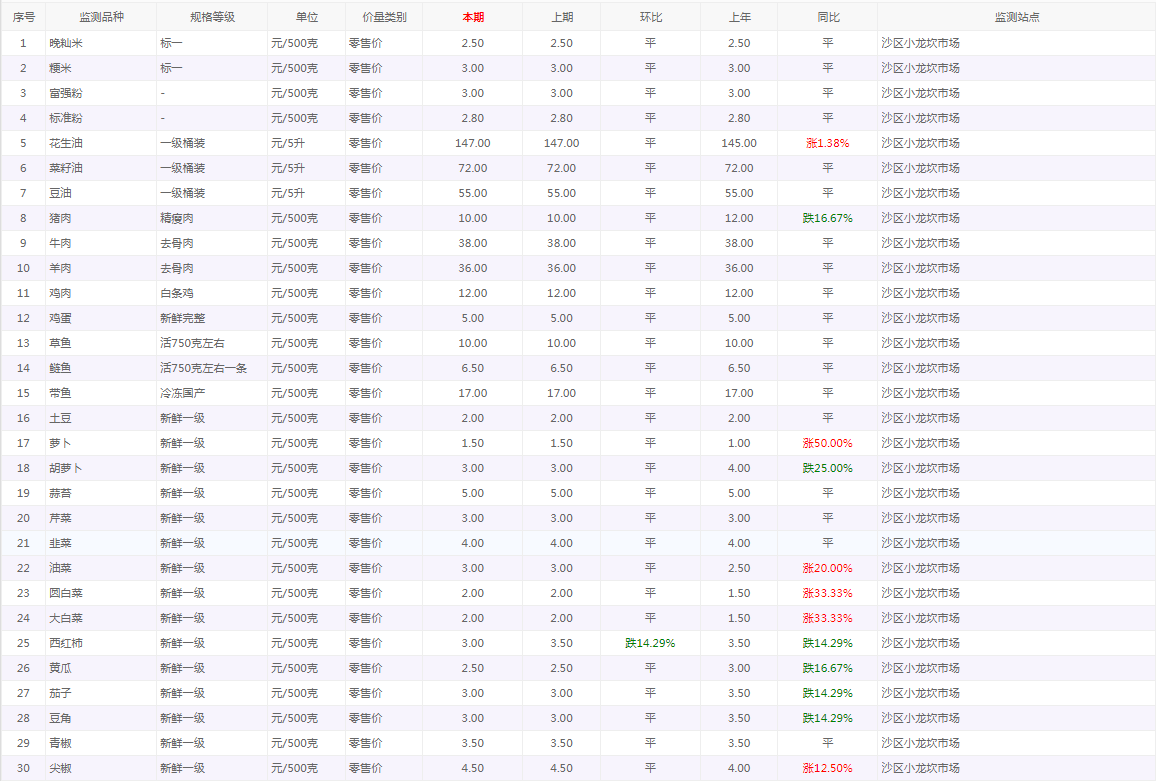Click 跌16.67% in the 黄瓜 row
The height and width of the screenshot is (781, 1156).
click(828, 669)
